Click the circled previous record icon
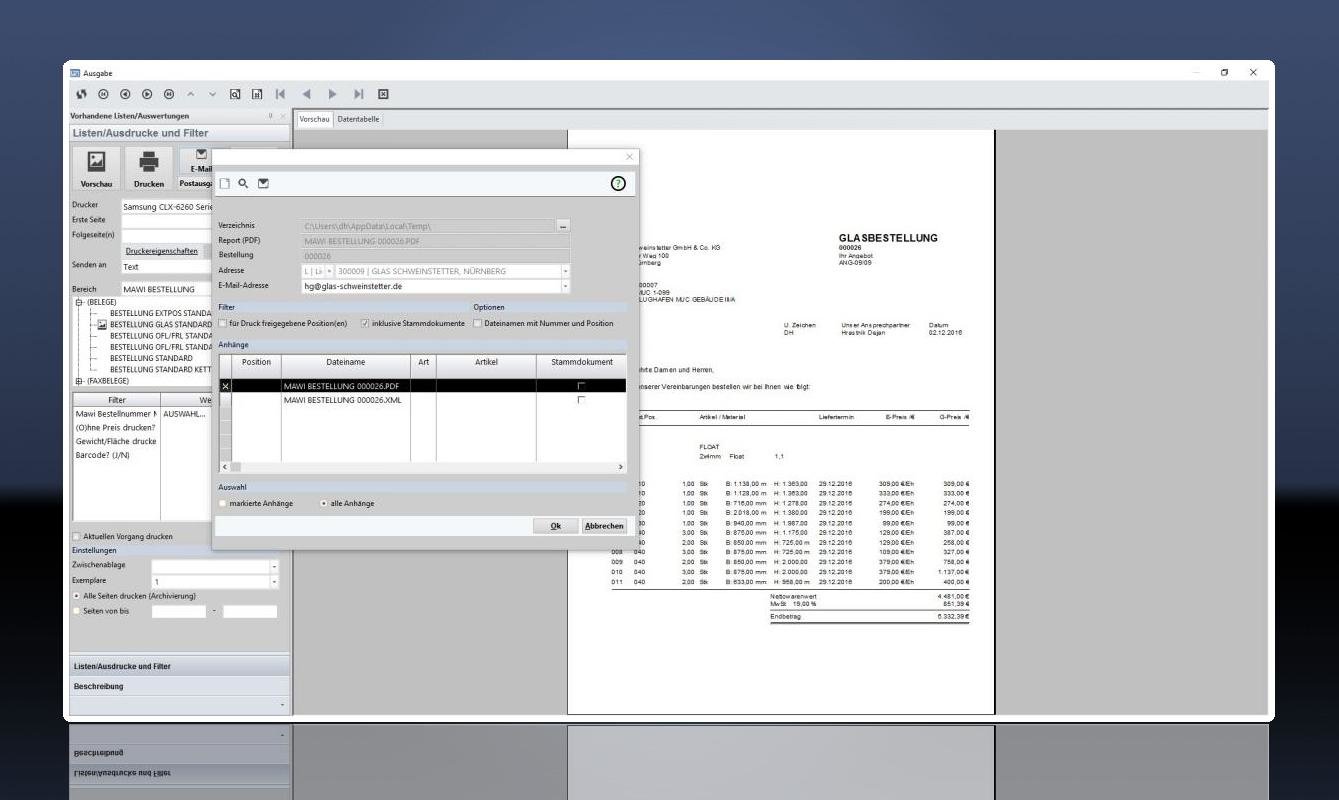Image resolution: width=1339 pixels, height=800 pixels. click(125, 95)
